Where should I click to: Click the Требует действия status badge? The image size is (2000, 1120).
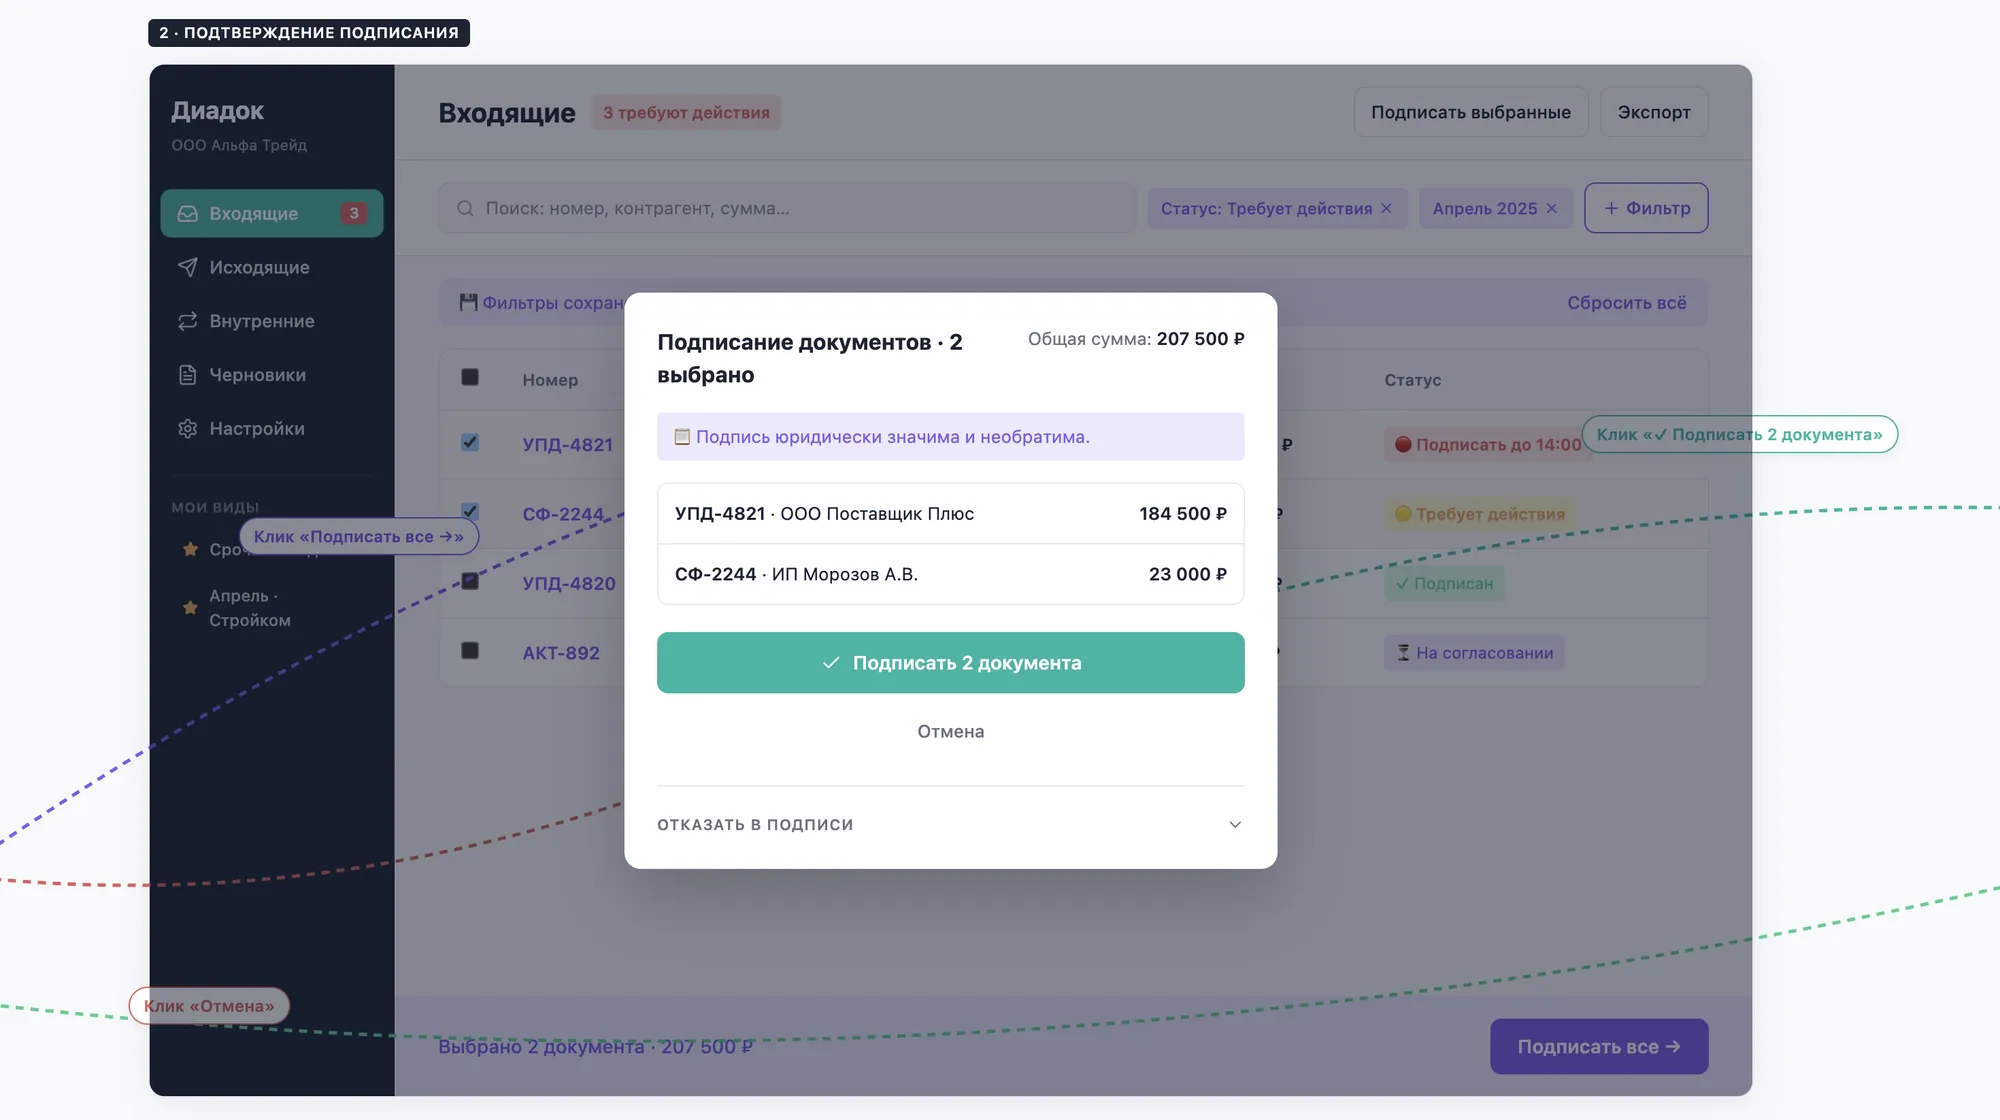(x=1480, y=514)
